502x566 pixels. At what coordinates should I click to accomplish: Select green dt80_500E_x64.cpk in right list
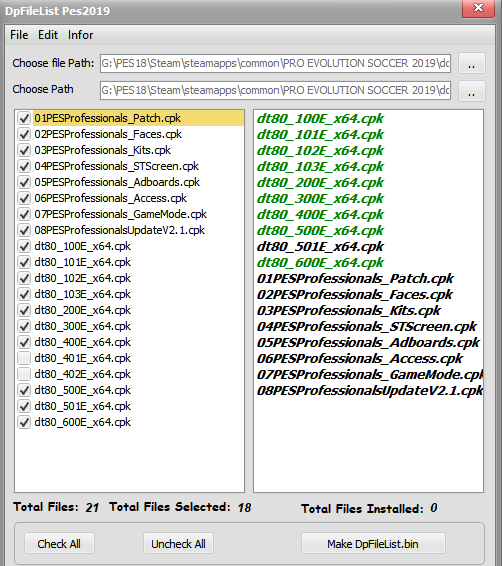click(x=320, y=231)
